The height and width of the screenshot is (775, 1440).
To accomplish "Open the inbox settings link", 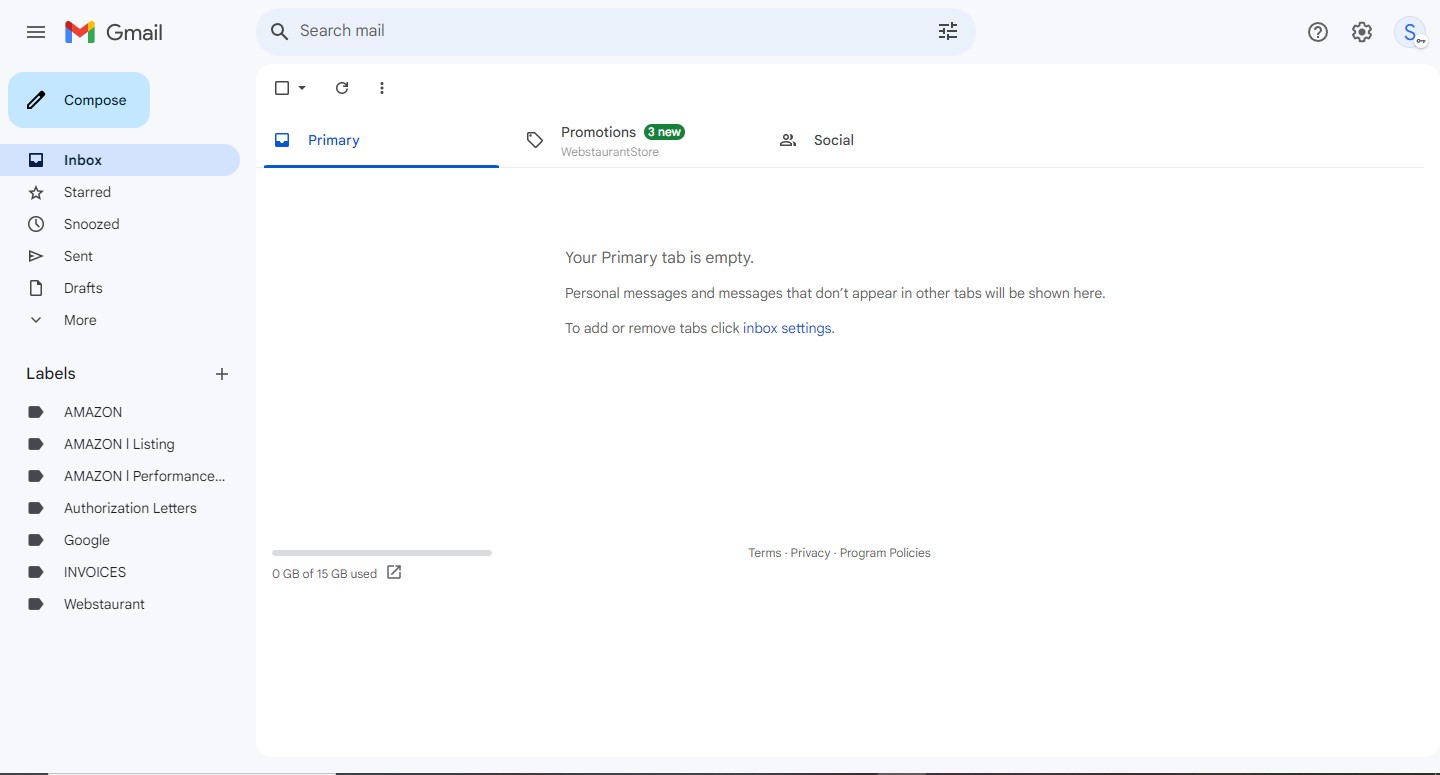I will click(787, 328).
